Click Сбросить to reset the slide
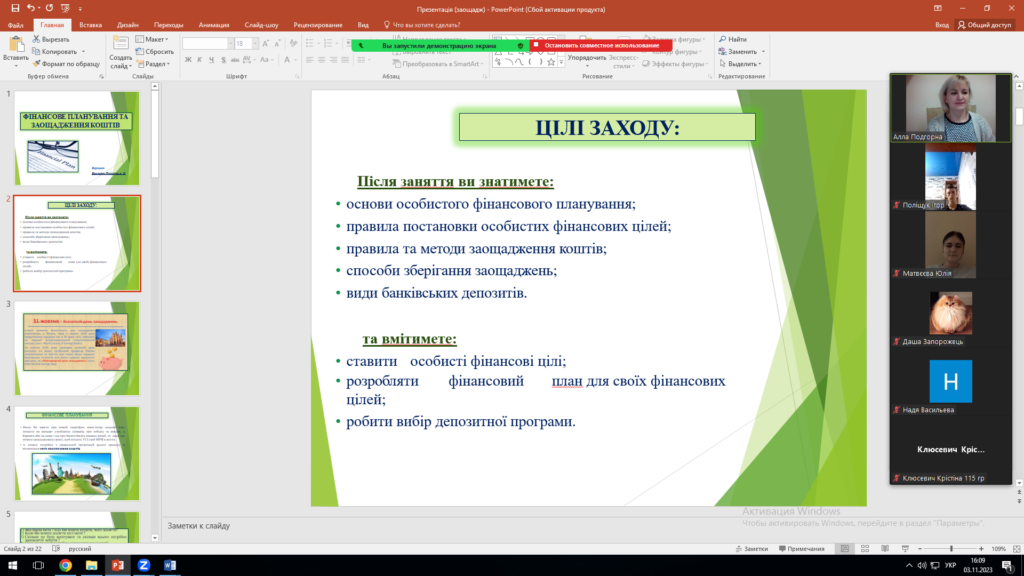The height and width of the screenshot is (576, 1024). click(x=155, y=52)
